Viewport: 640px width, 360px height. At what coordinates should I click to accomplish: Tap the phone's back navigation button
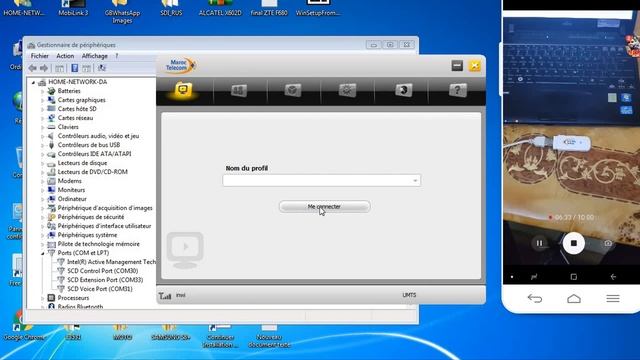[535, 299]
